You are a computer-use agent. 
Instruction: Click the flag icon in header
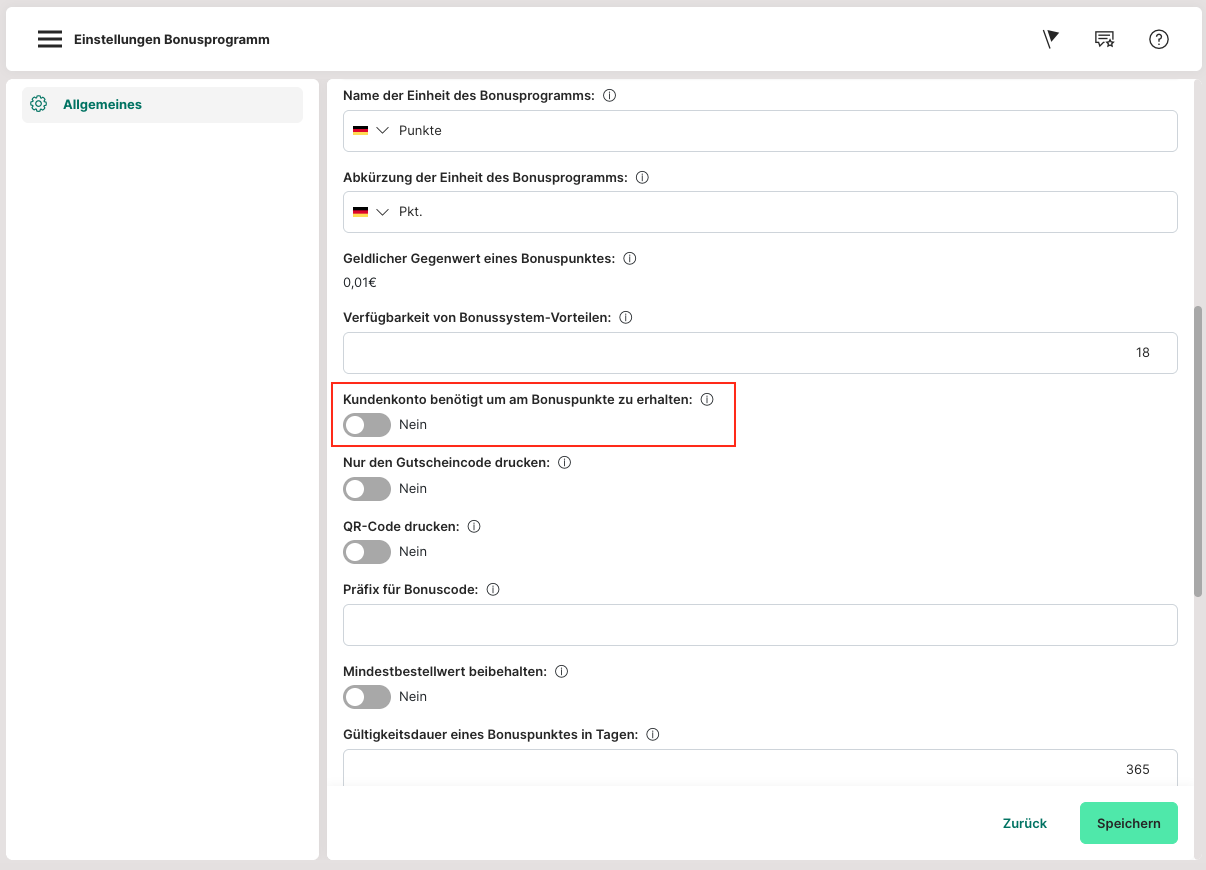pos(1050,39)
